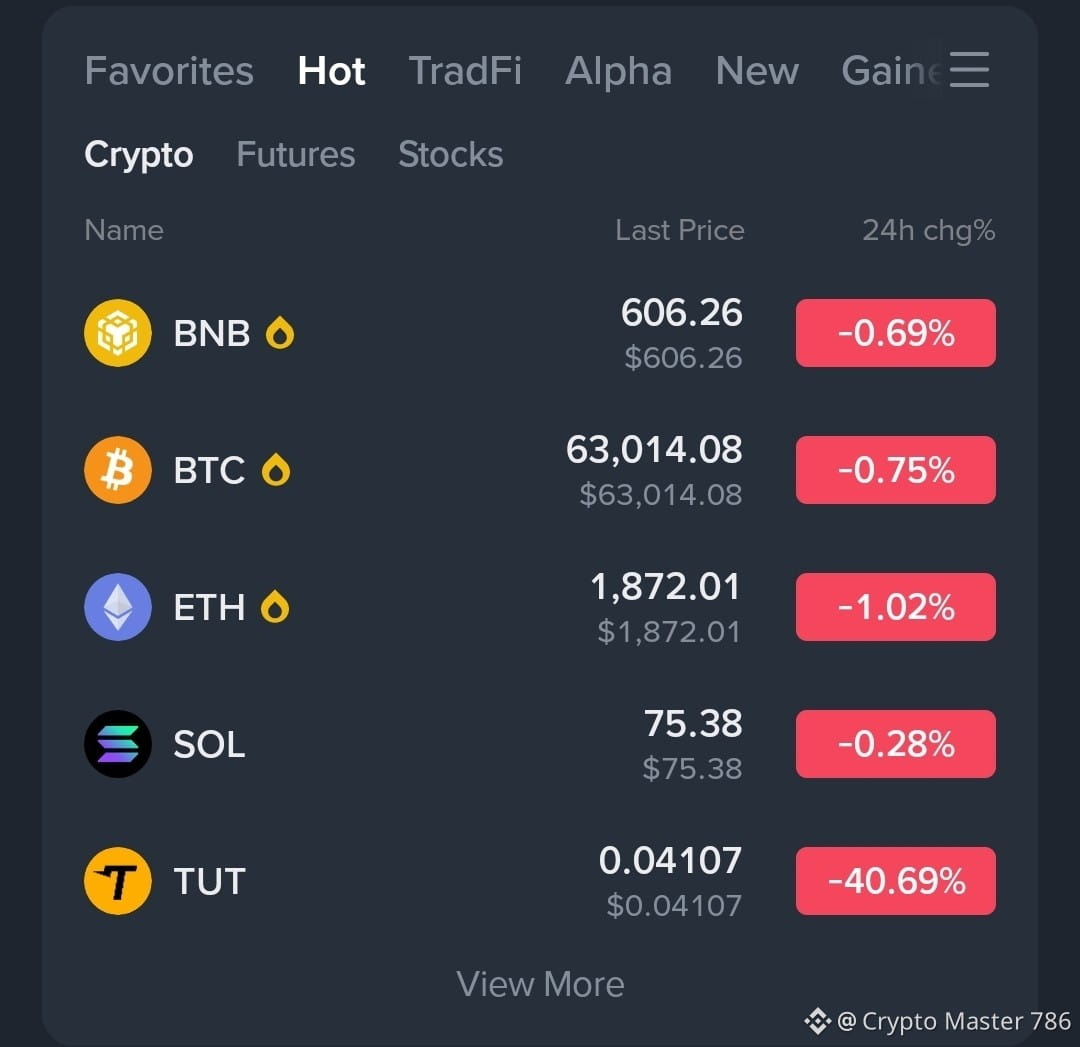Toggle the BNB -0.69% change badge
Image resolution: width=1080 pixels, height=1047 pixels.
895,333
